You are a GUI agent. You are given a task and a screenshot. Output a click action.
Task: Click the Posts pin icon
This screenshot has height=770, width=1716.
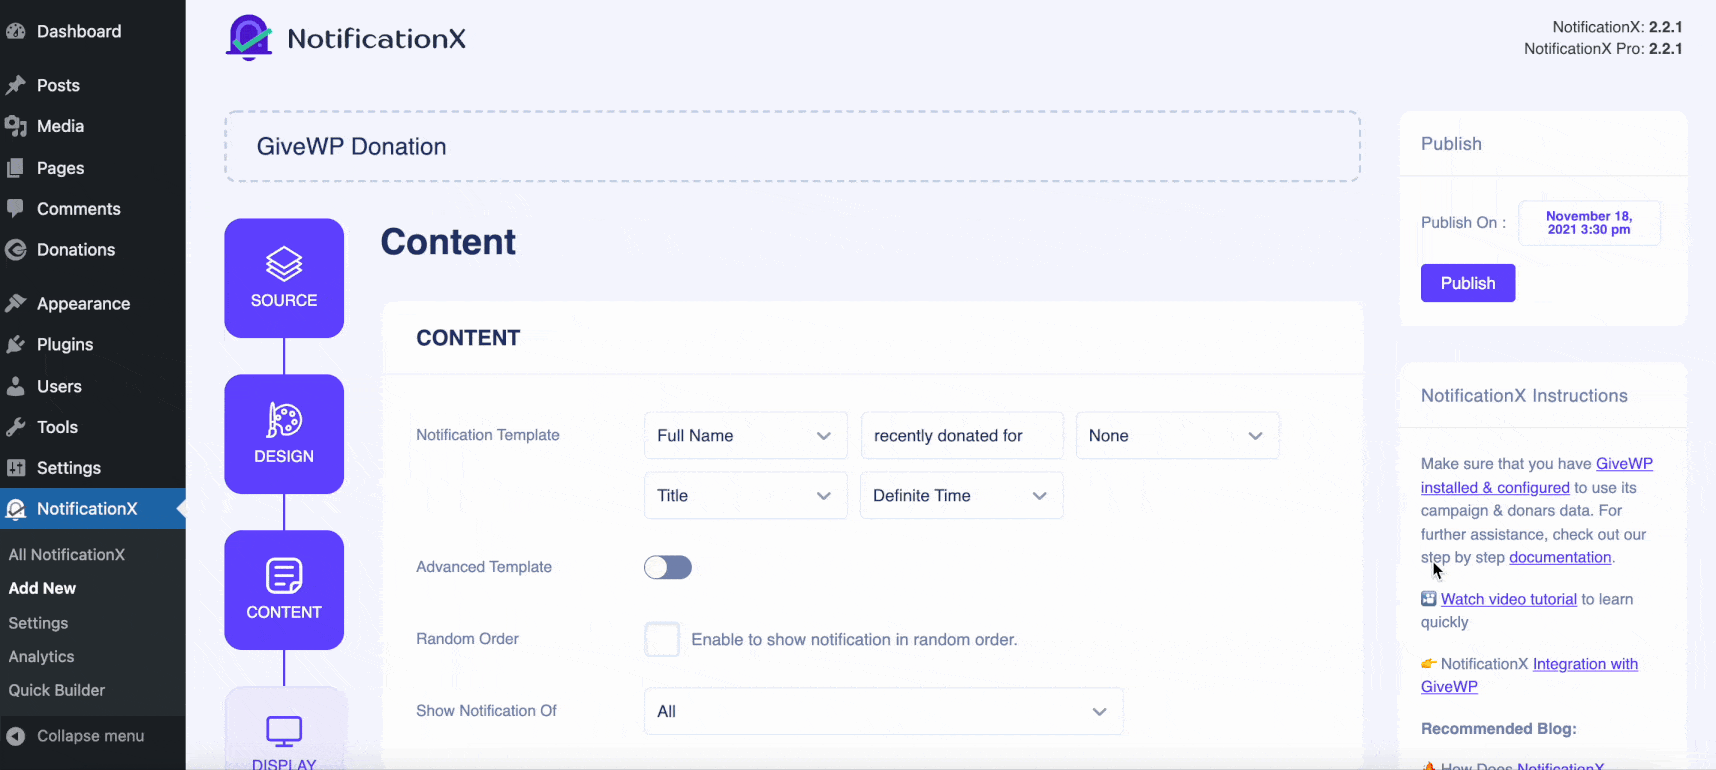pyautogui.click(x=15, y=85)
